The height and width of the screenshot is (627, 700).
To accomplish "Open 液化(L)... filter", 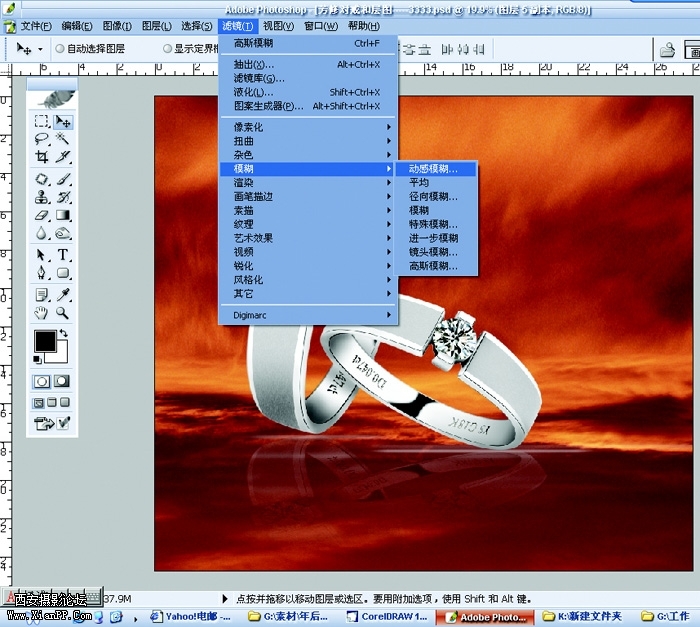I will (x=308, y=92).
